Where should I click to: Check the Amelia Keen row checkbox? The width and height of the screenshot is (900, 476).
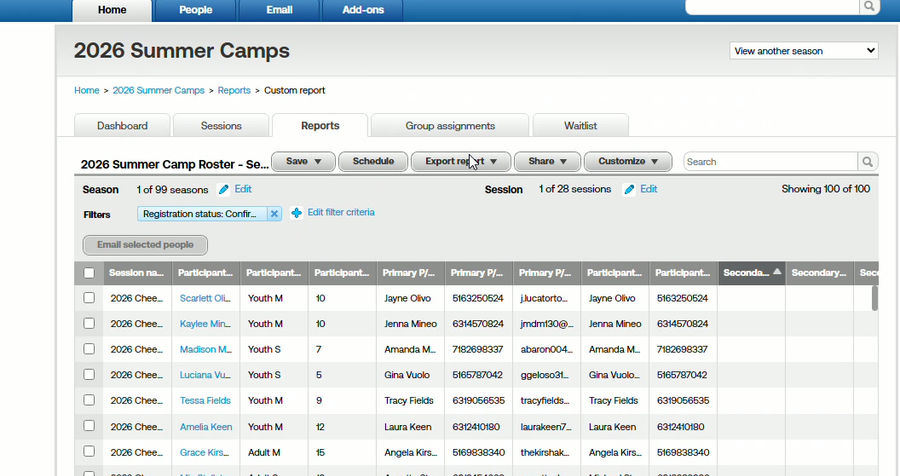click(x=89, y=425)
